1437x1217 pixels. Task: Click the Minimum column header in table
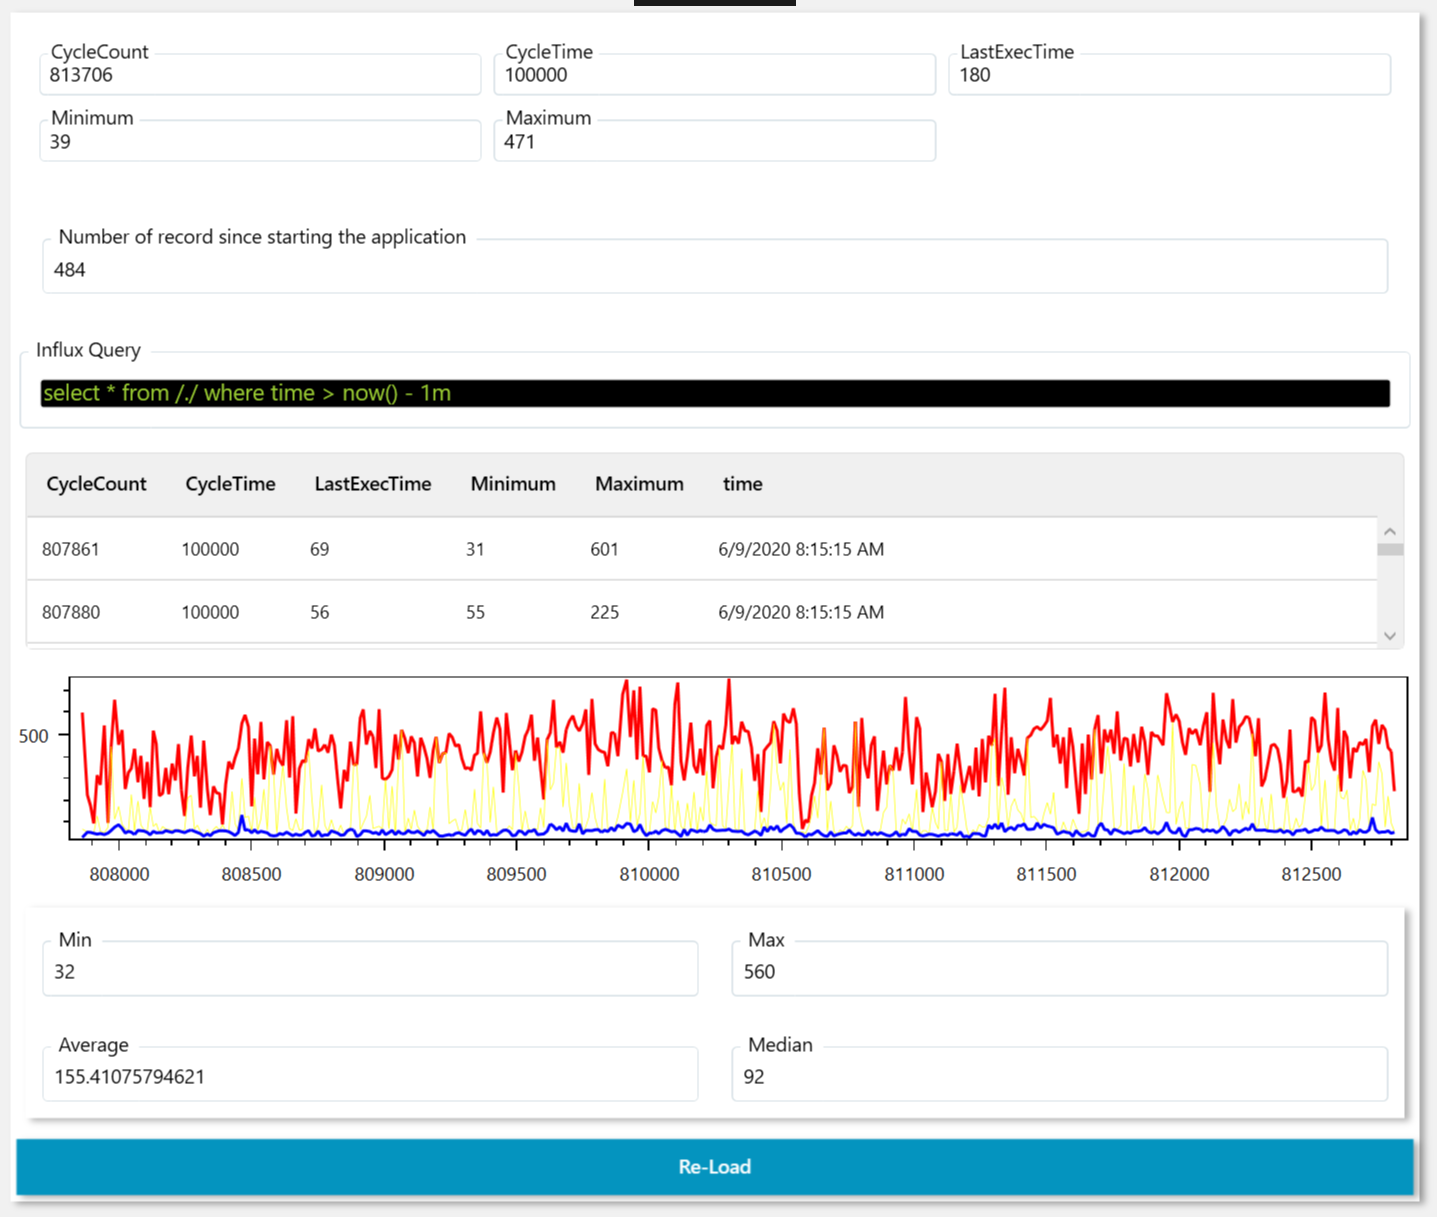pyautogui.click(x=513, y=484)
